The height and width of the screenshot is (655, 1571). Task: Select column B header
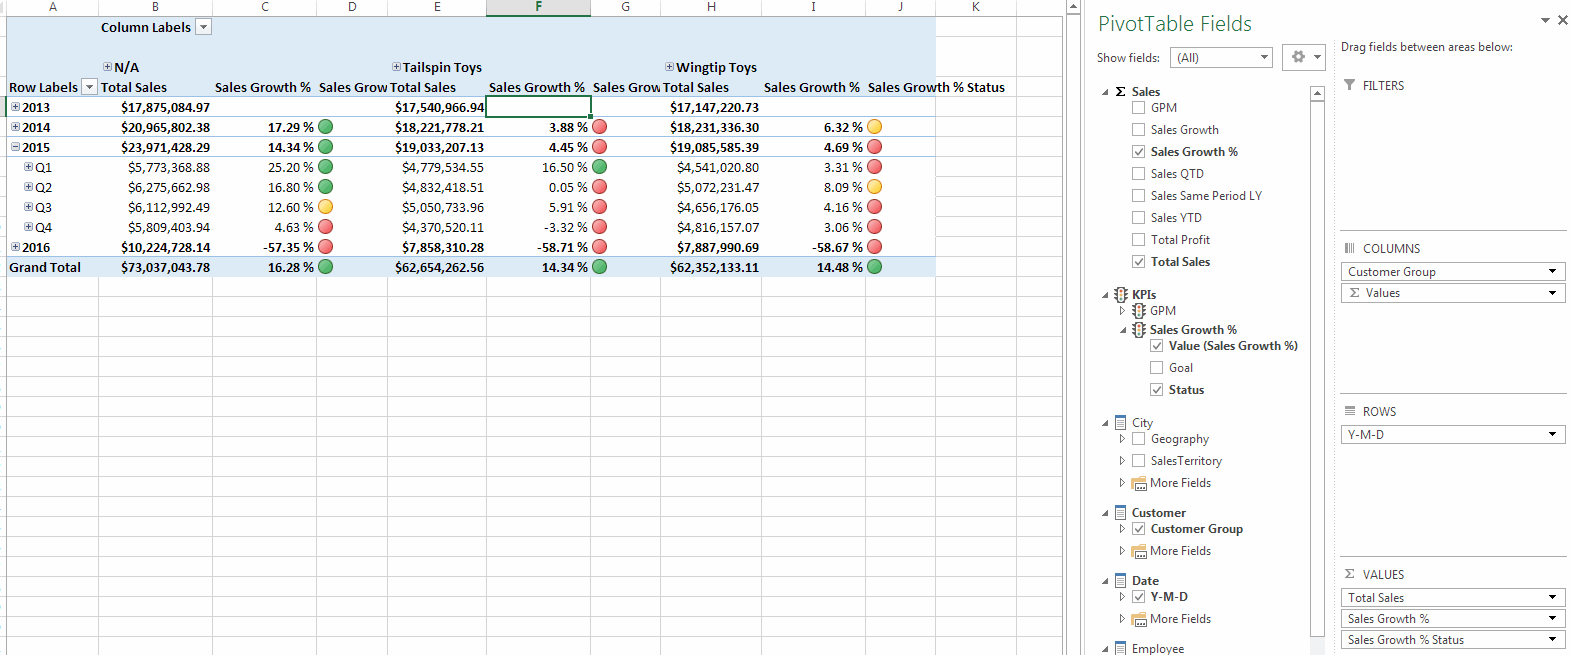[155, 7]
